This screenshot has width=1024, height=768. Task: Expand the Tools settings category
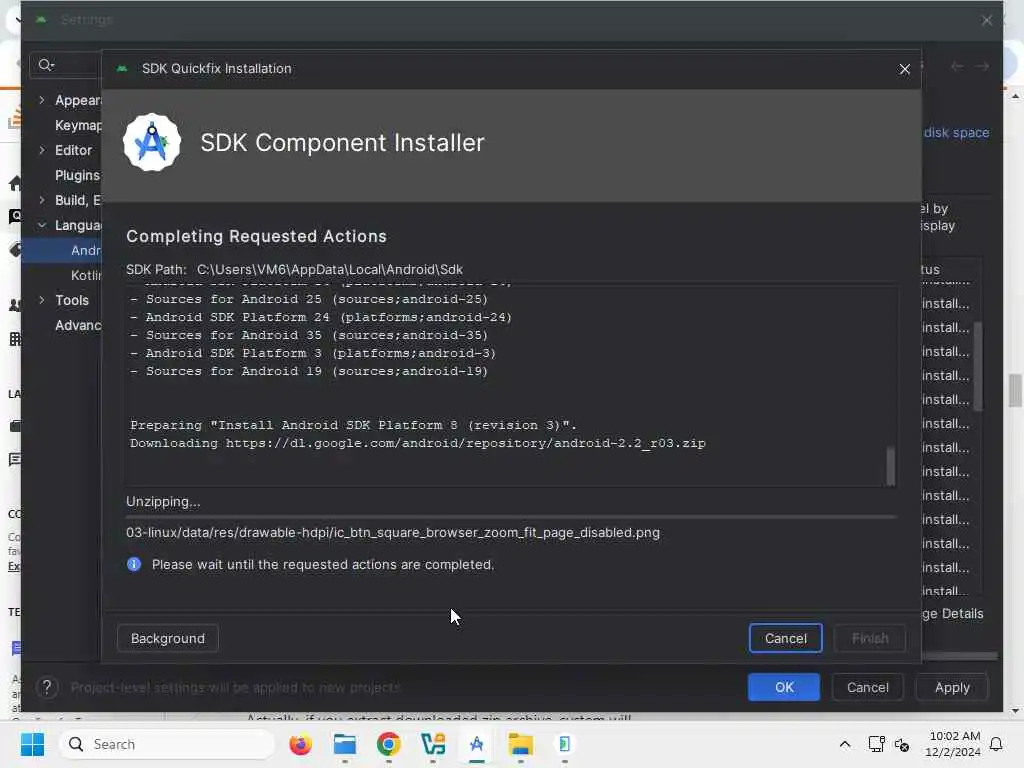tap(42, 300)
